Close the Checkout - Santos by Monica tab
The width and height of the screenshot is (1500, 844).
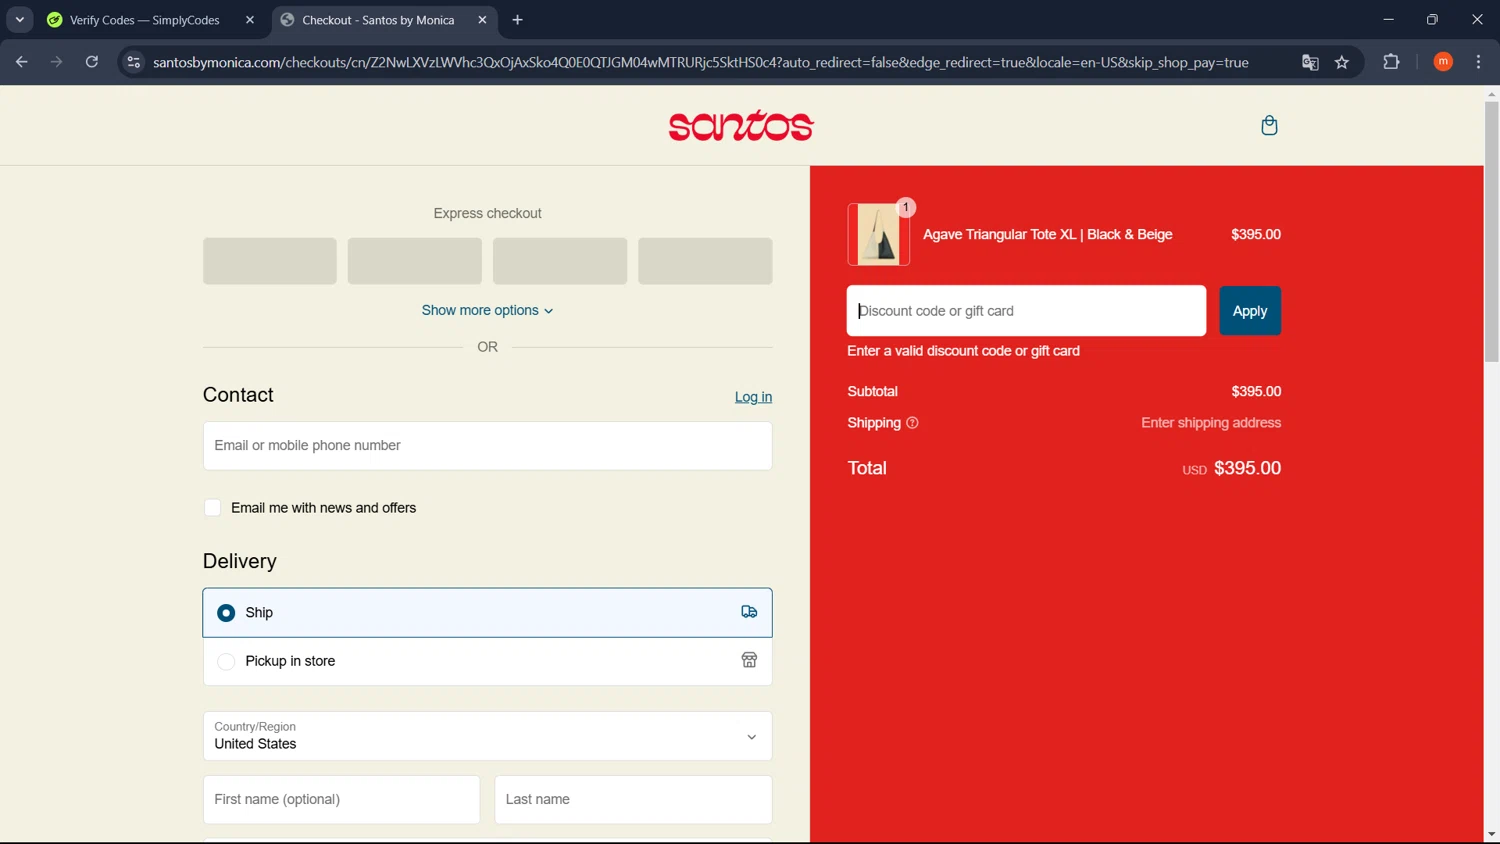tap(482, 20)
